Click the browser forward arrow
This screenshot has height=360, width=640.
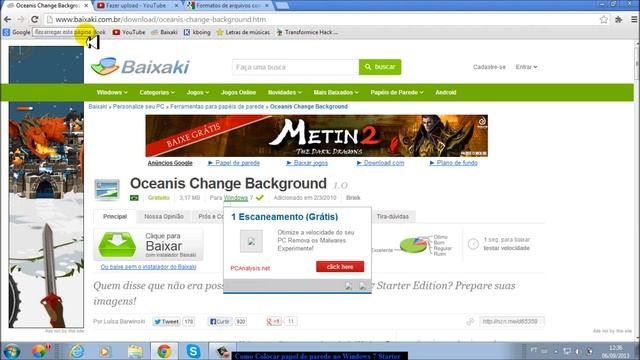tap(21, 19)
